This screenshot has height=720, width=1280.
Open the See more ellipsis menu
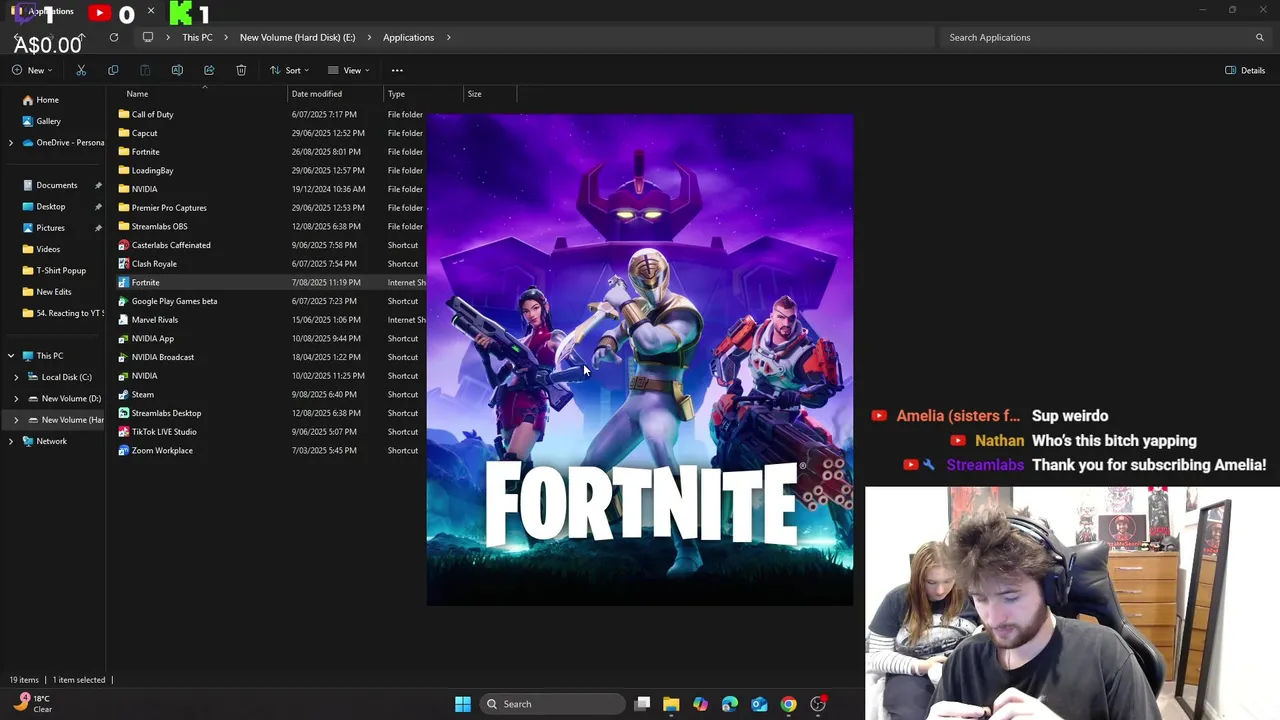coord(397,70)
